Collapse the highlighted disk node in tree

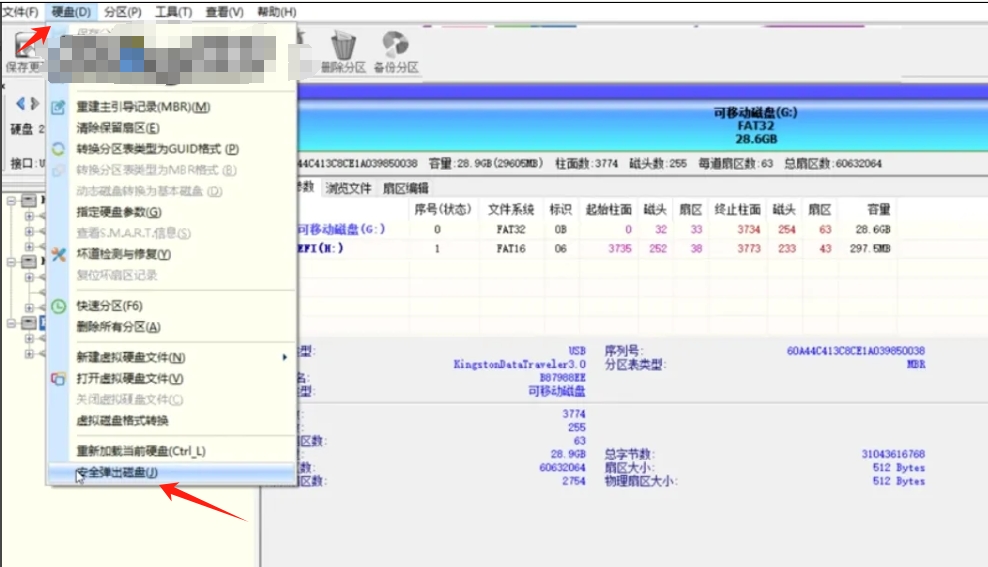[x=11, y=323]
